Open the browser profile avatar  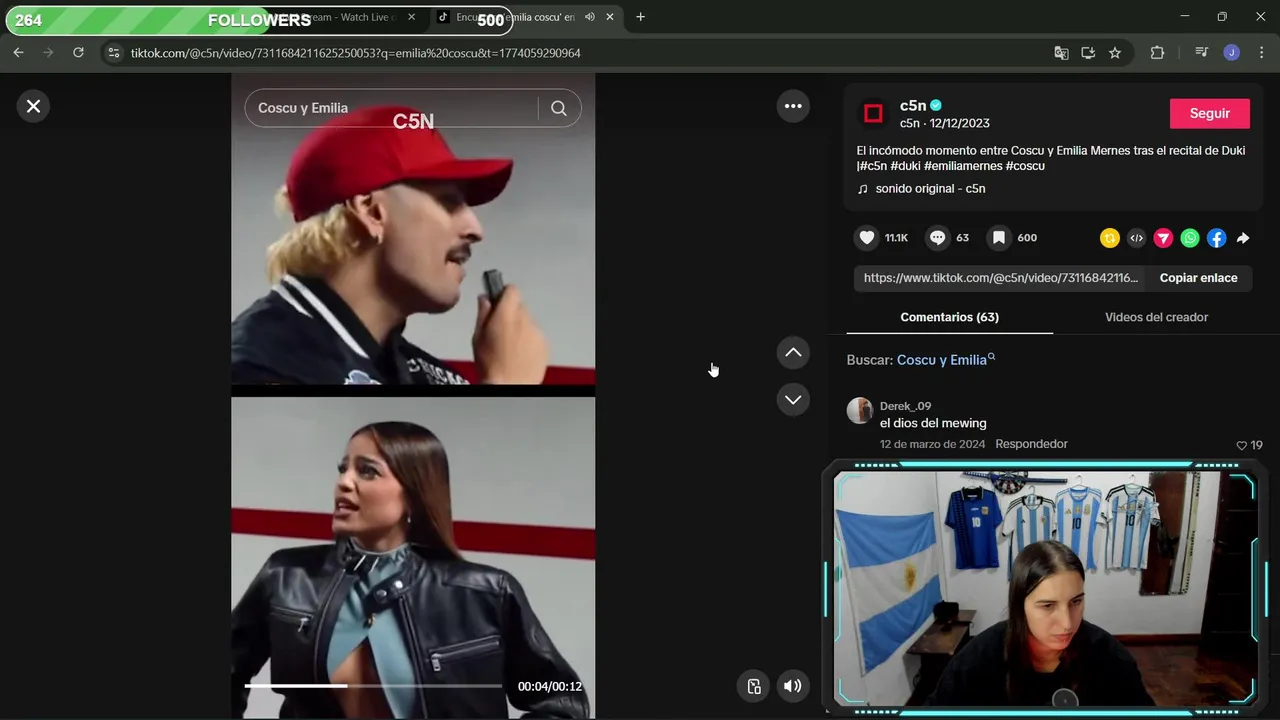[x=1231, y=53]
